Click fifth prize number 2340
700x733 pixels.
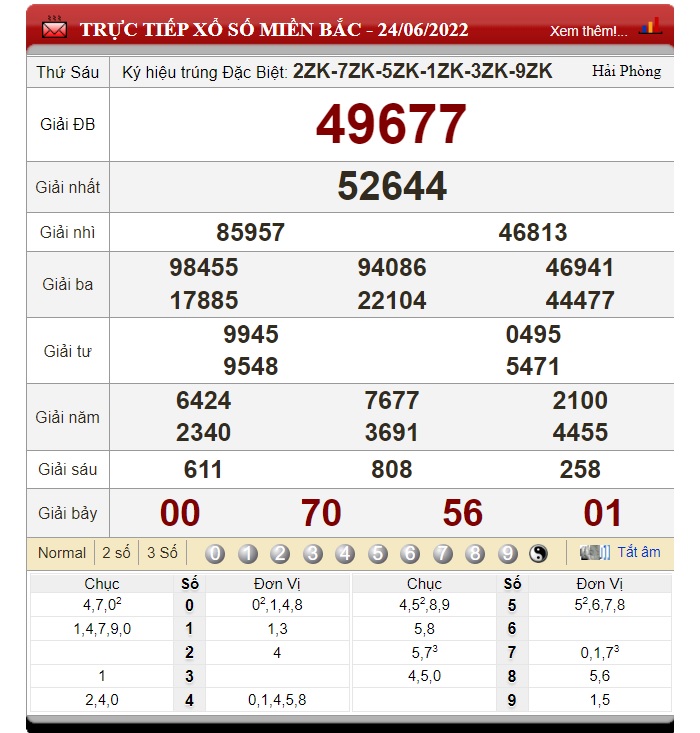203,432
